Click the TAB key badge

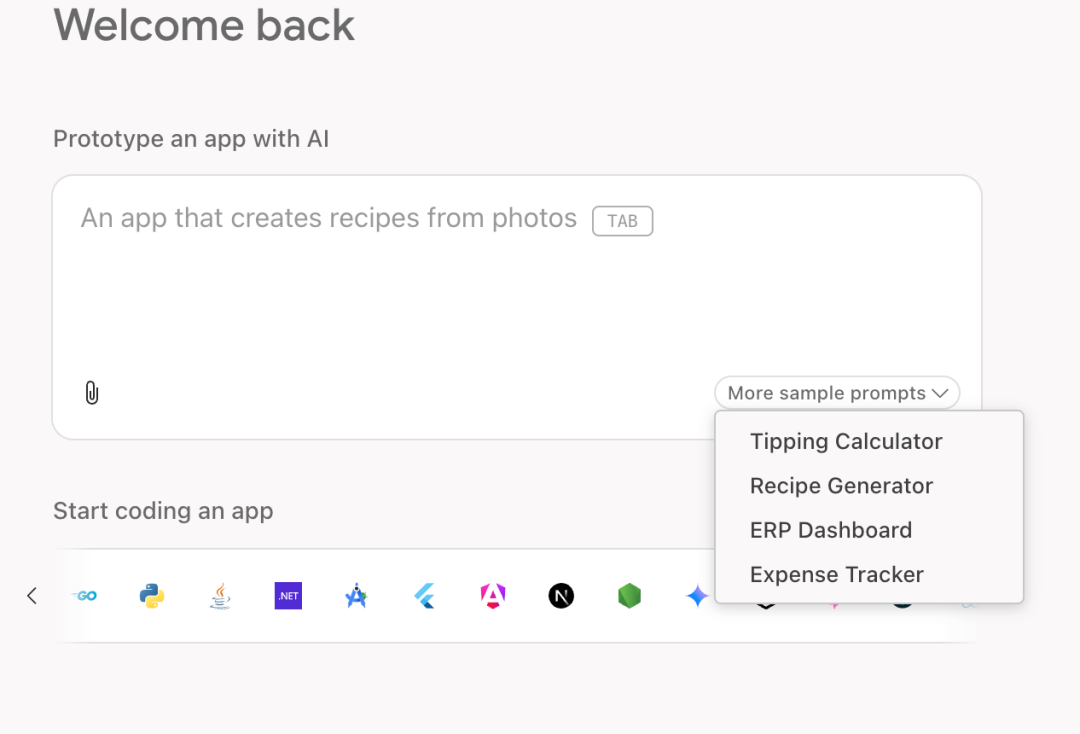pos(622,220)
